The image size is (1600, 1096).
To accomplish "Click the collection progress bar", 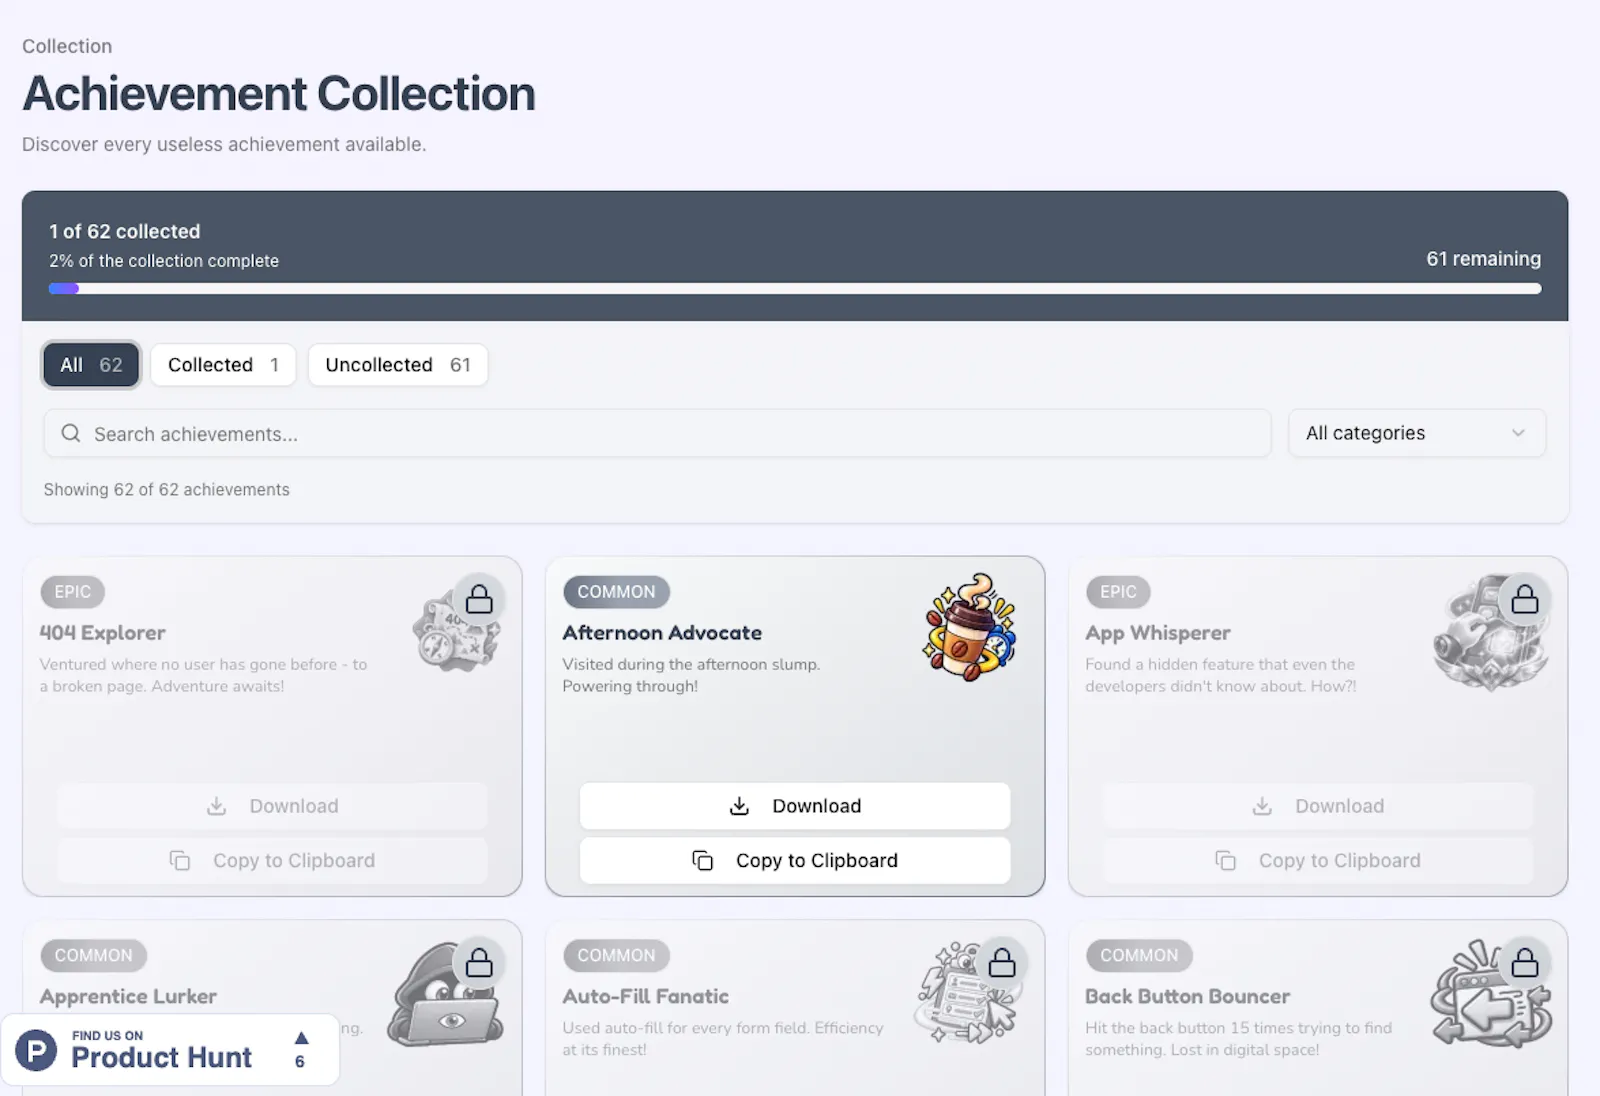I will 795,289.
